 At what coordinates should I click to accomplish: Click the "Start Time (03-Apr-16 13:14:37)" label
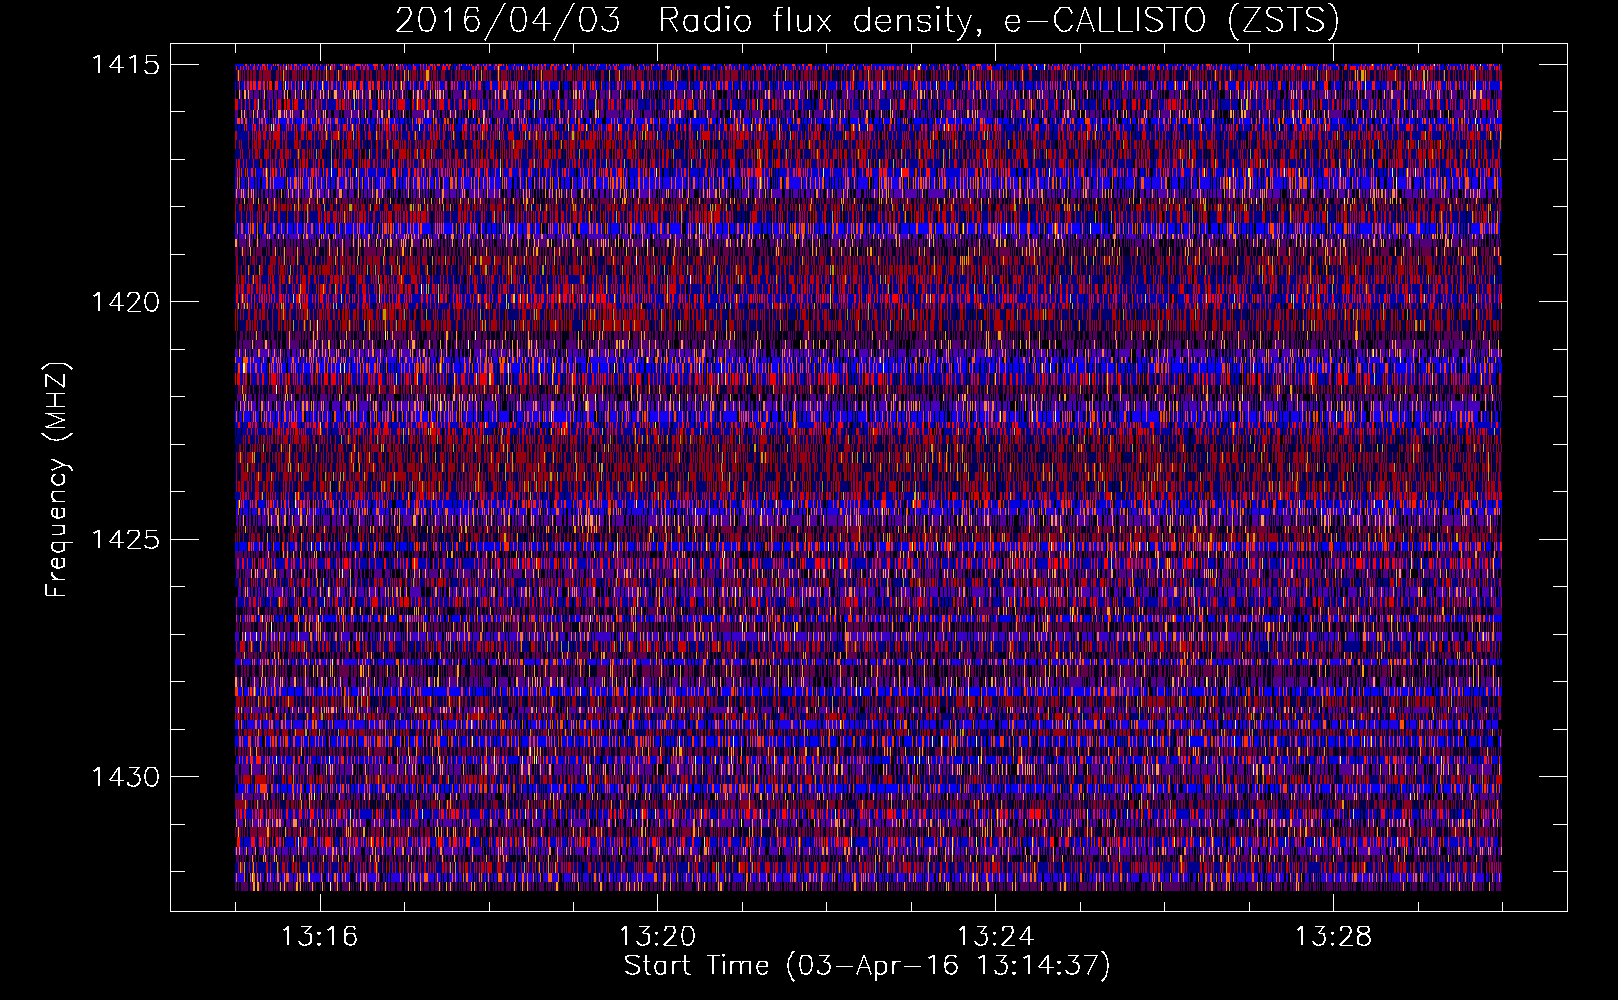coord(867,966)
